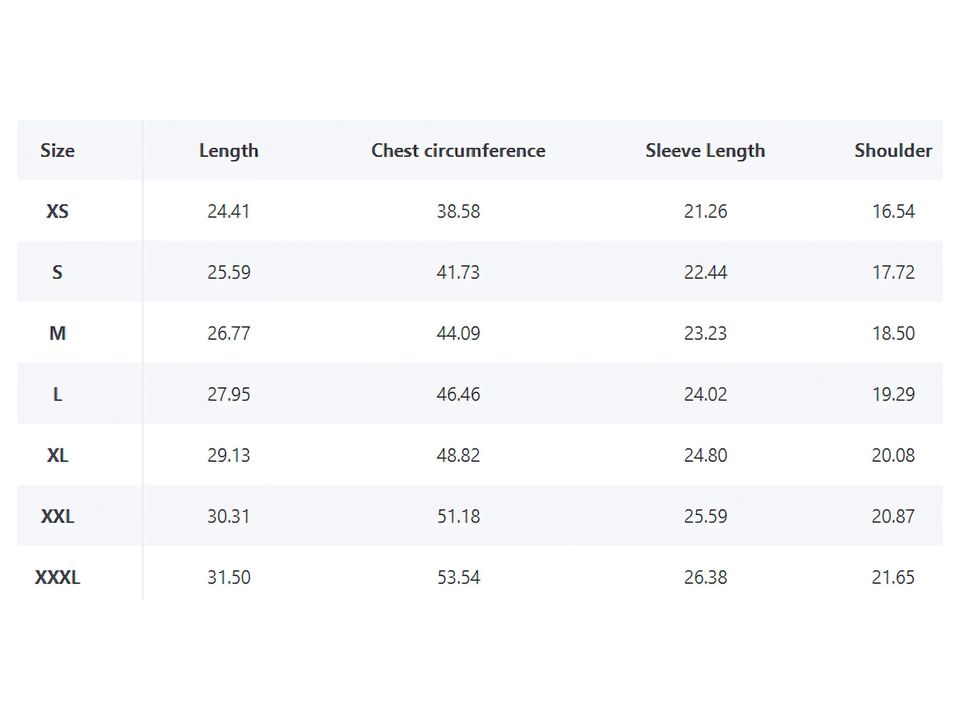
Task: Click the chest circumference value 48.82
Action: point(458,456)
